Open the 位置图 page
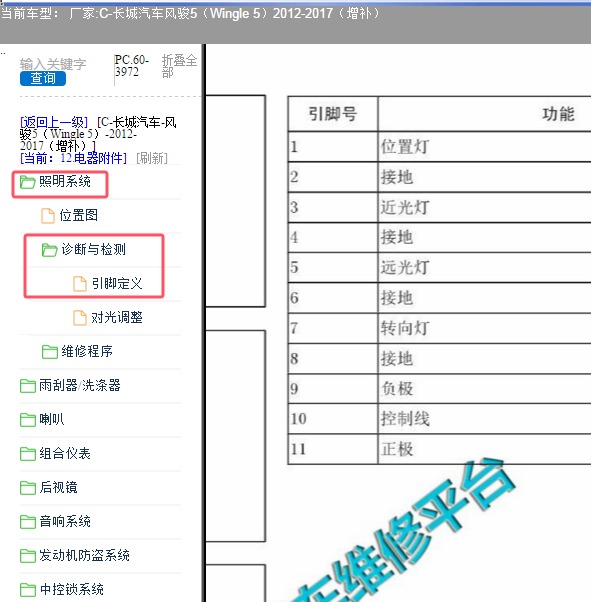This screenshot has width=591, height=602. click(78, 215)
